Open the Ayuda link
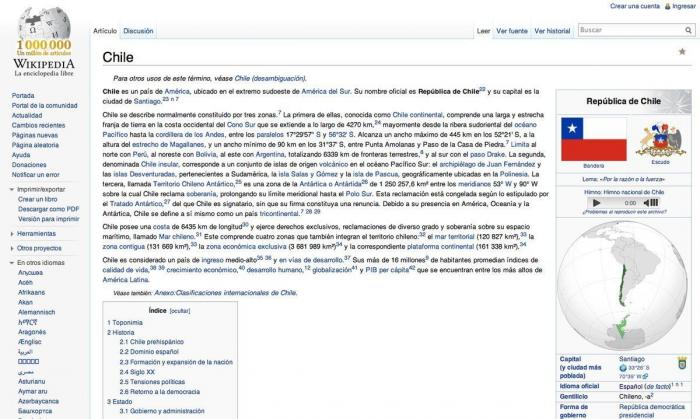The height and width of the screenshot is (419, 700). pyautogui.click(x=21, y=155)
